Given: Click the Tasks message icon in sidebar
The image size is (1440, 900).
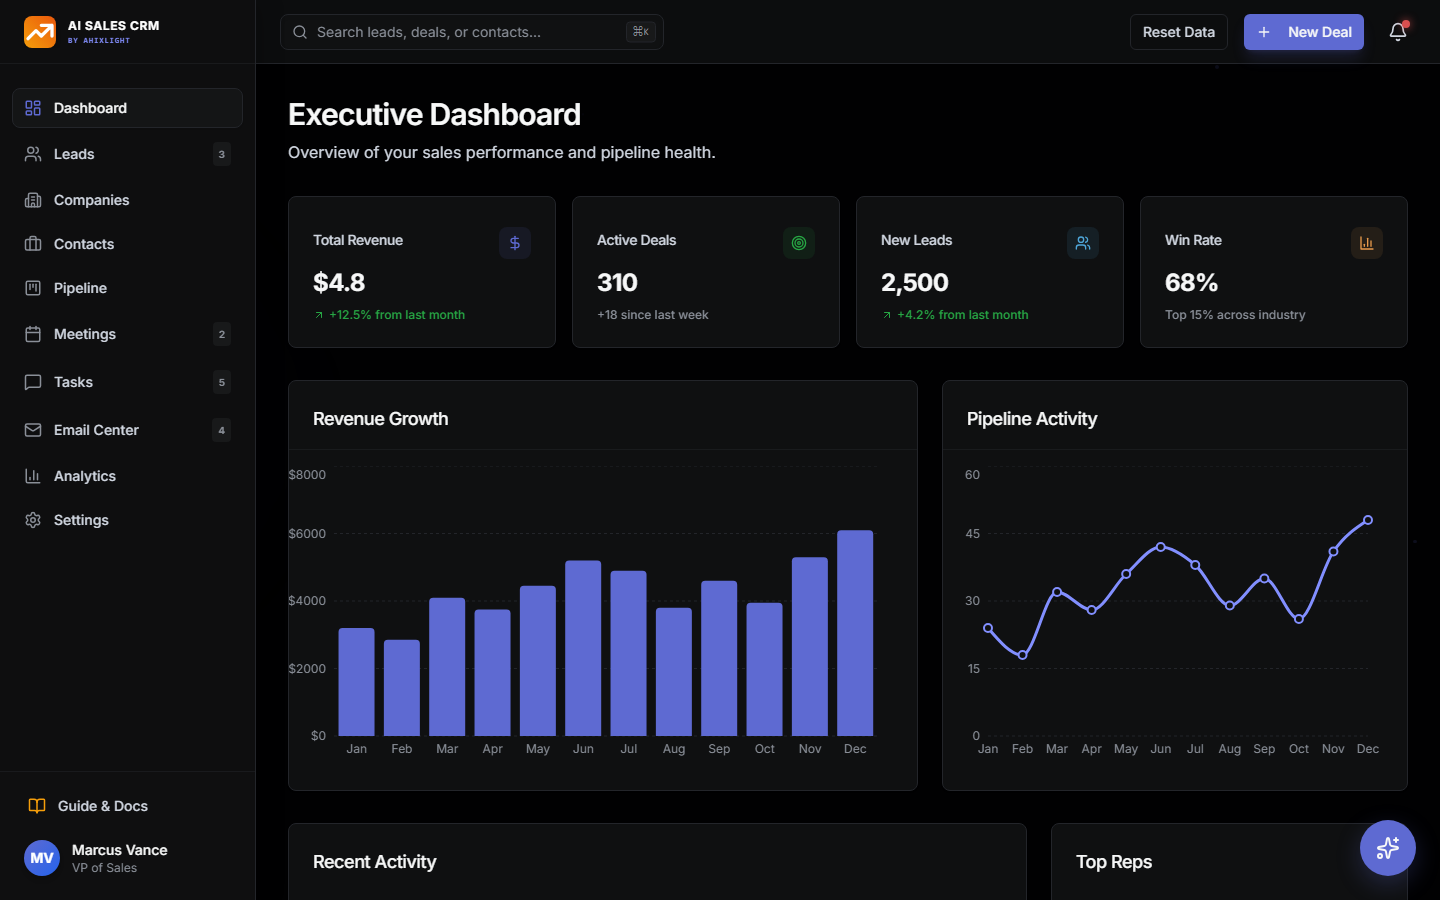Looking at the screenshot, I should [x=33, y=382].
